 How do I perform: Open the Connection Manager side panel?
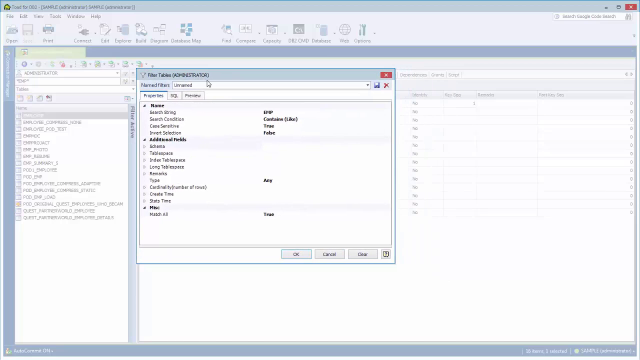(7, 73)
